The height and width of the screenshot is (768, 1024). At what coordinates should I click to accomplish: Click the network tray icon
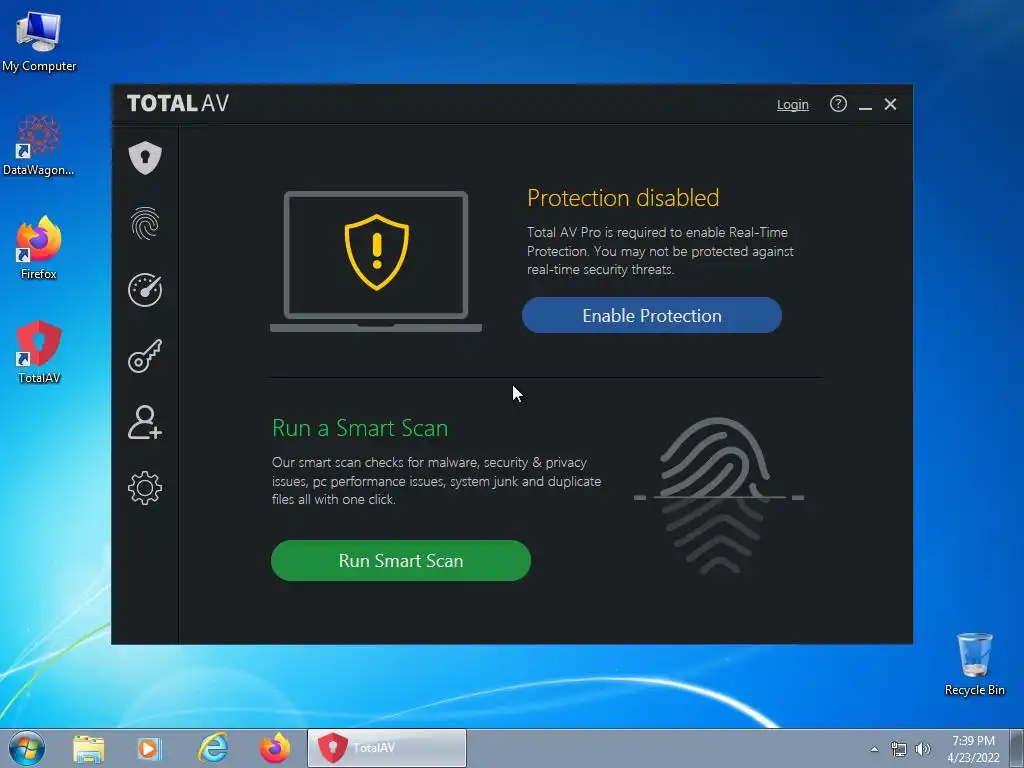(899, 749)
